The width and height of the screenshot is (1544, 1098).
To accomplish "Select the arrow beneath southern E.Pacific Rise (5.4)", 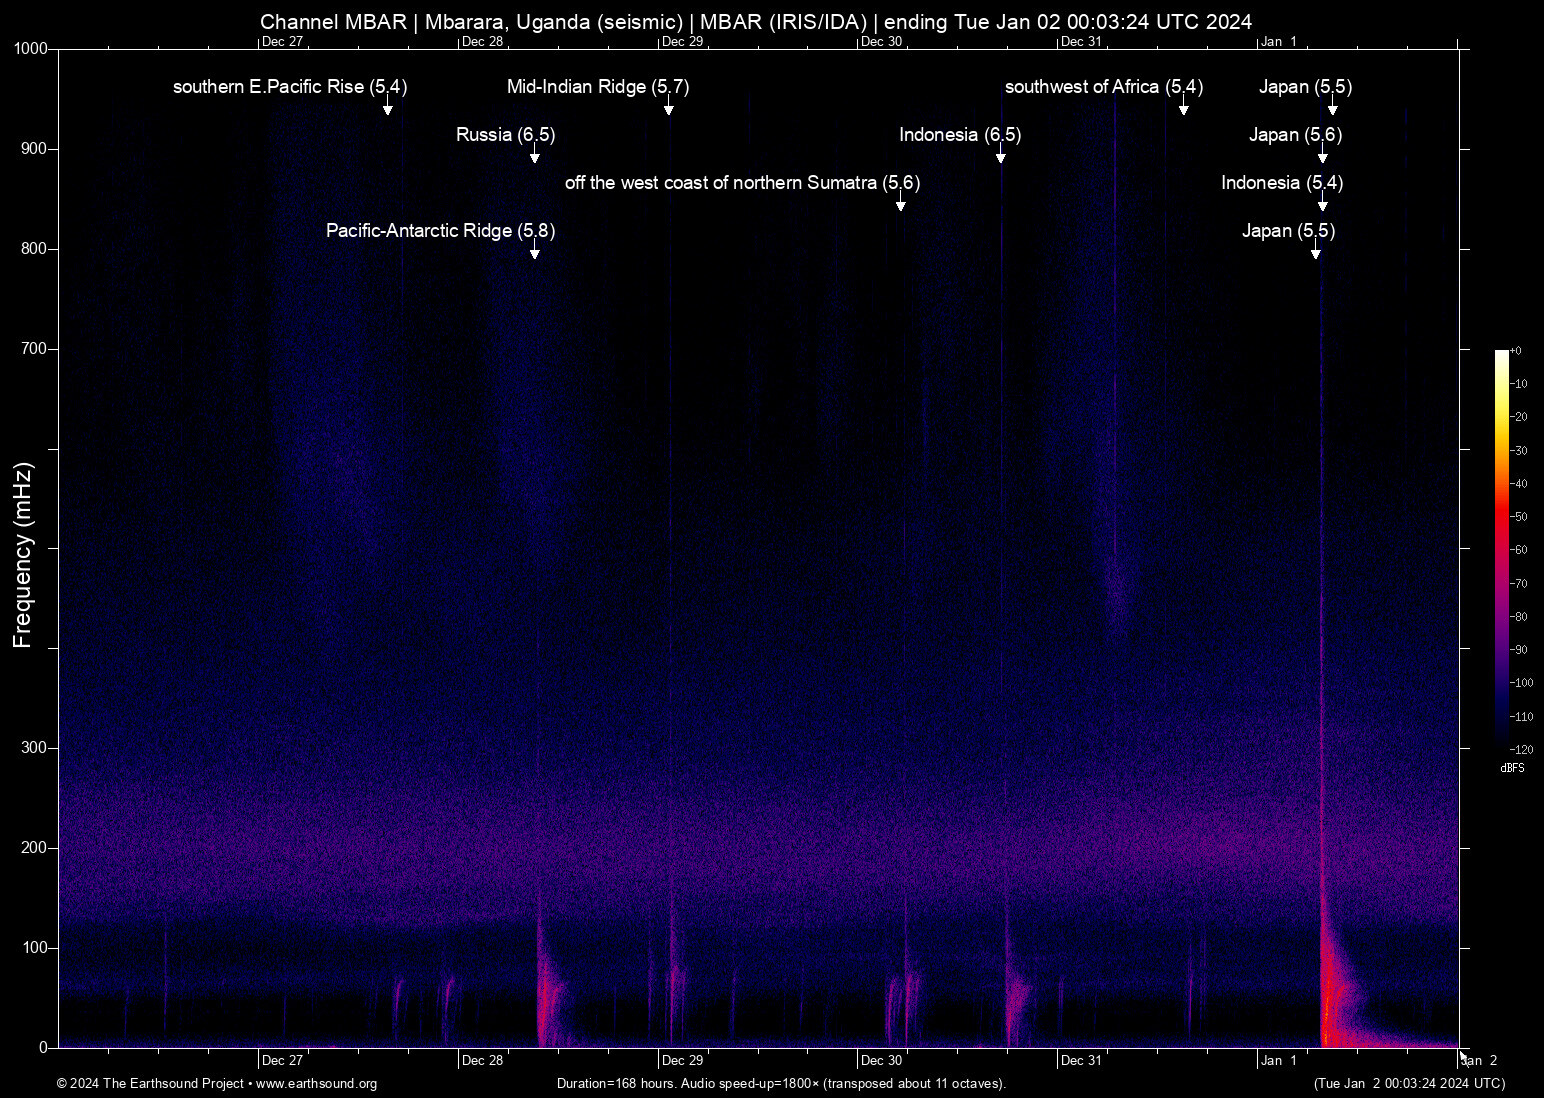I will pos(387,108).
